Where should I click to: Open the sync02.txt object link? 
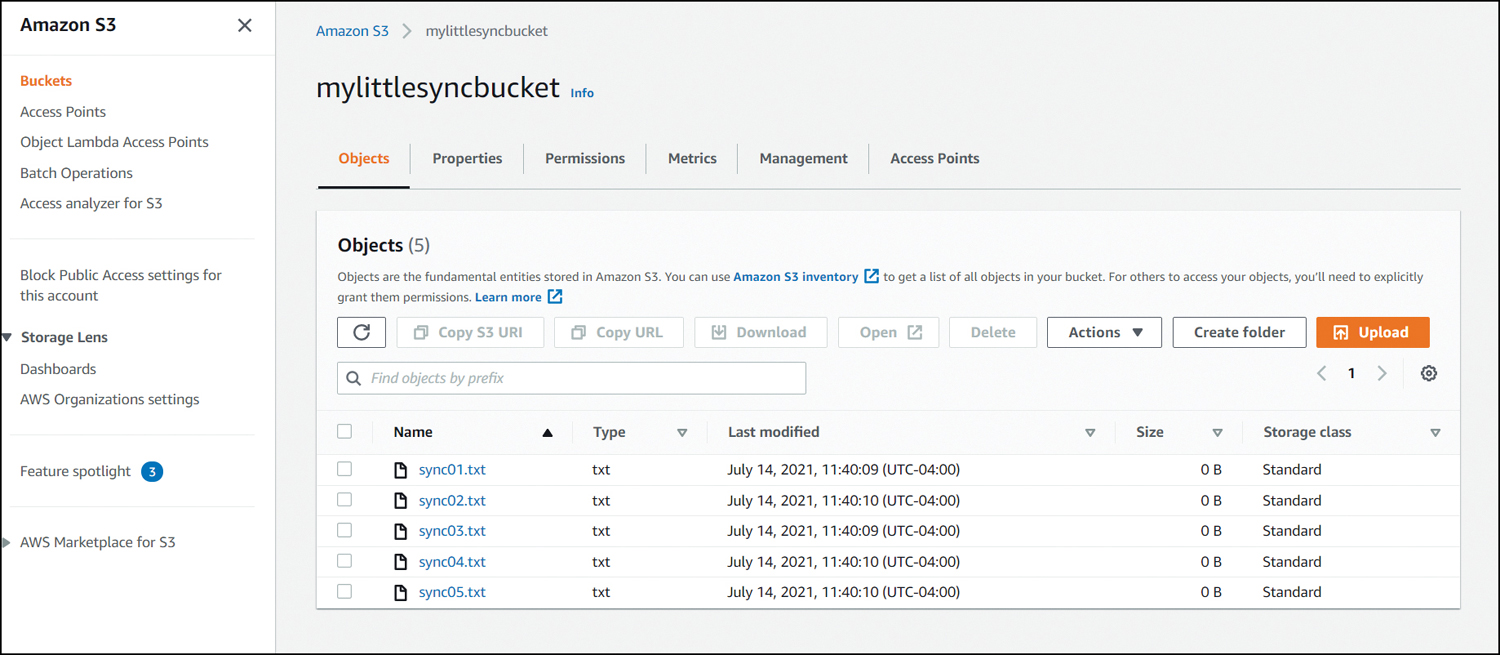point(452,501)
